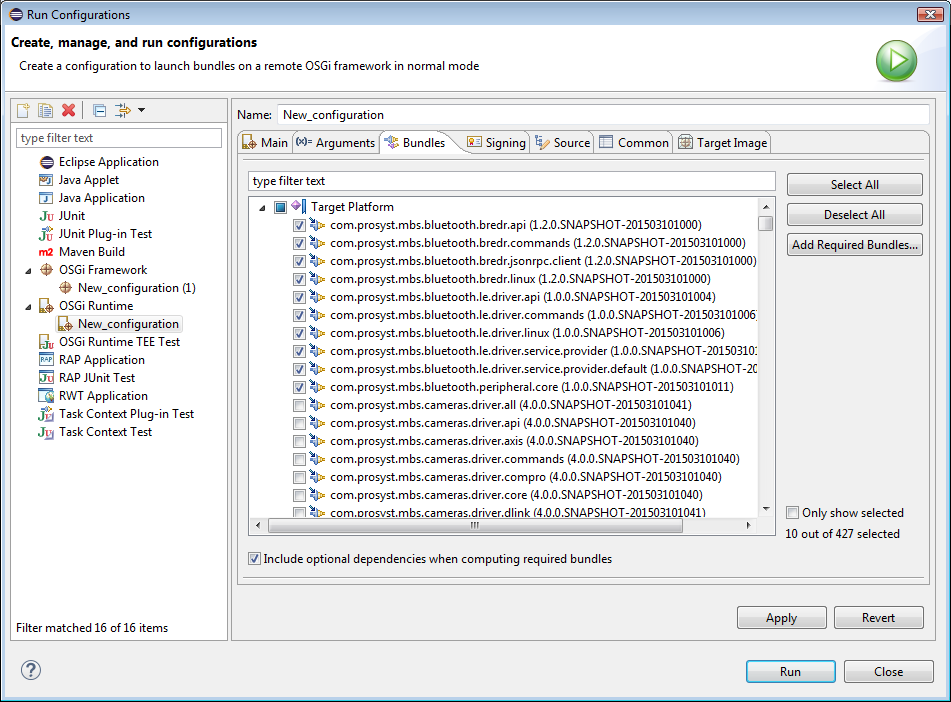Click the Duplicate launch configuration icon

(45, 110)
